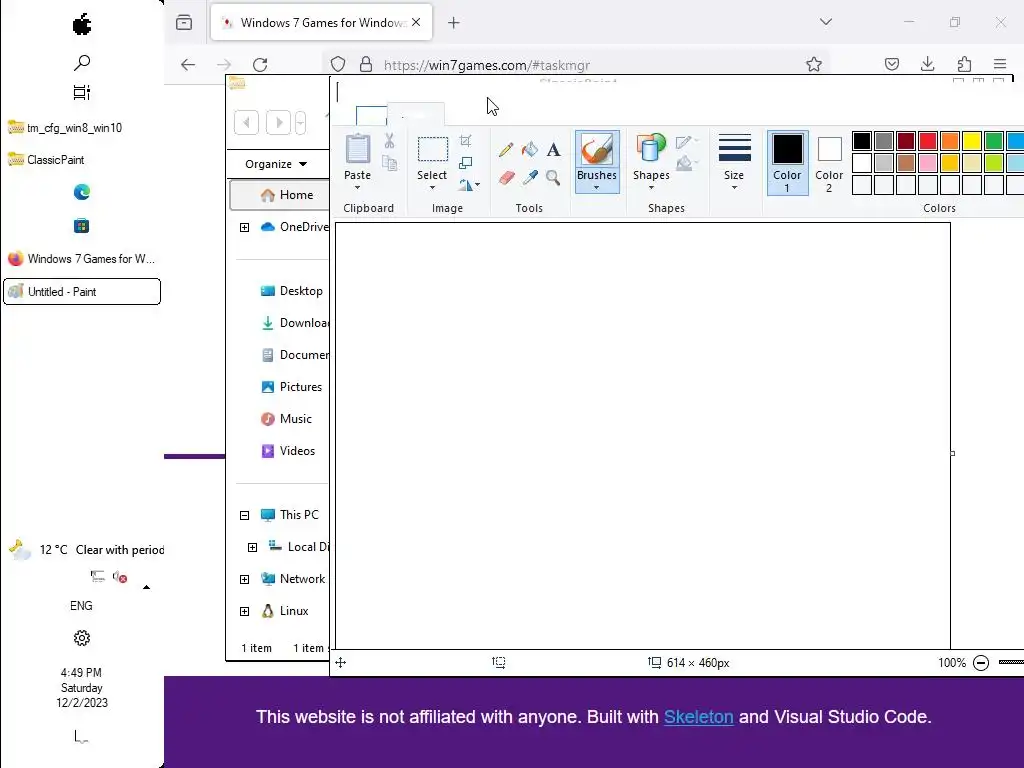The height and width of the screenshot is (768, 1024).
Task: Open Pictures in Explorer navigation pane
Action: tap(291, 387)
